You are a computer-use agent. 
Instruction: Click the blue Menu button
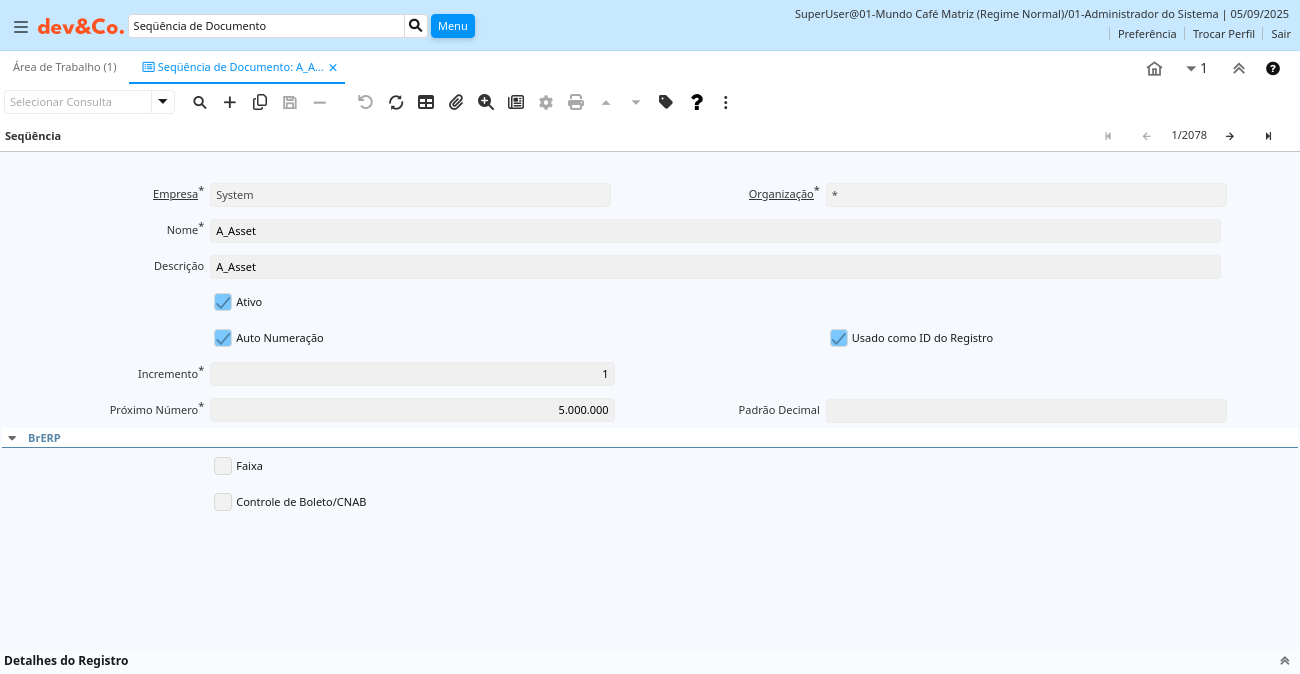tap(452, 26)
